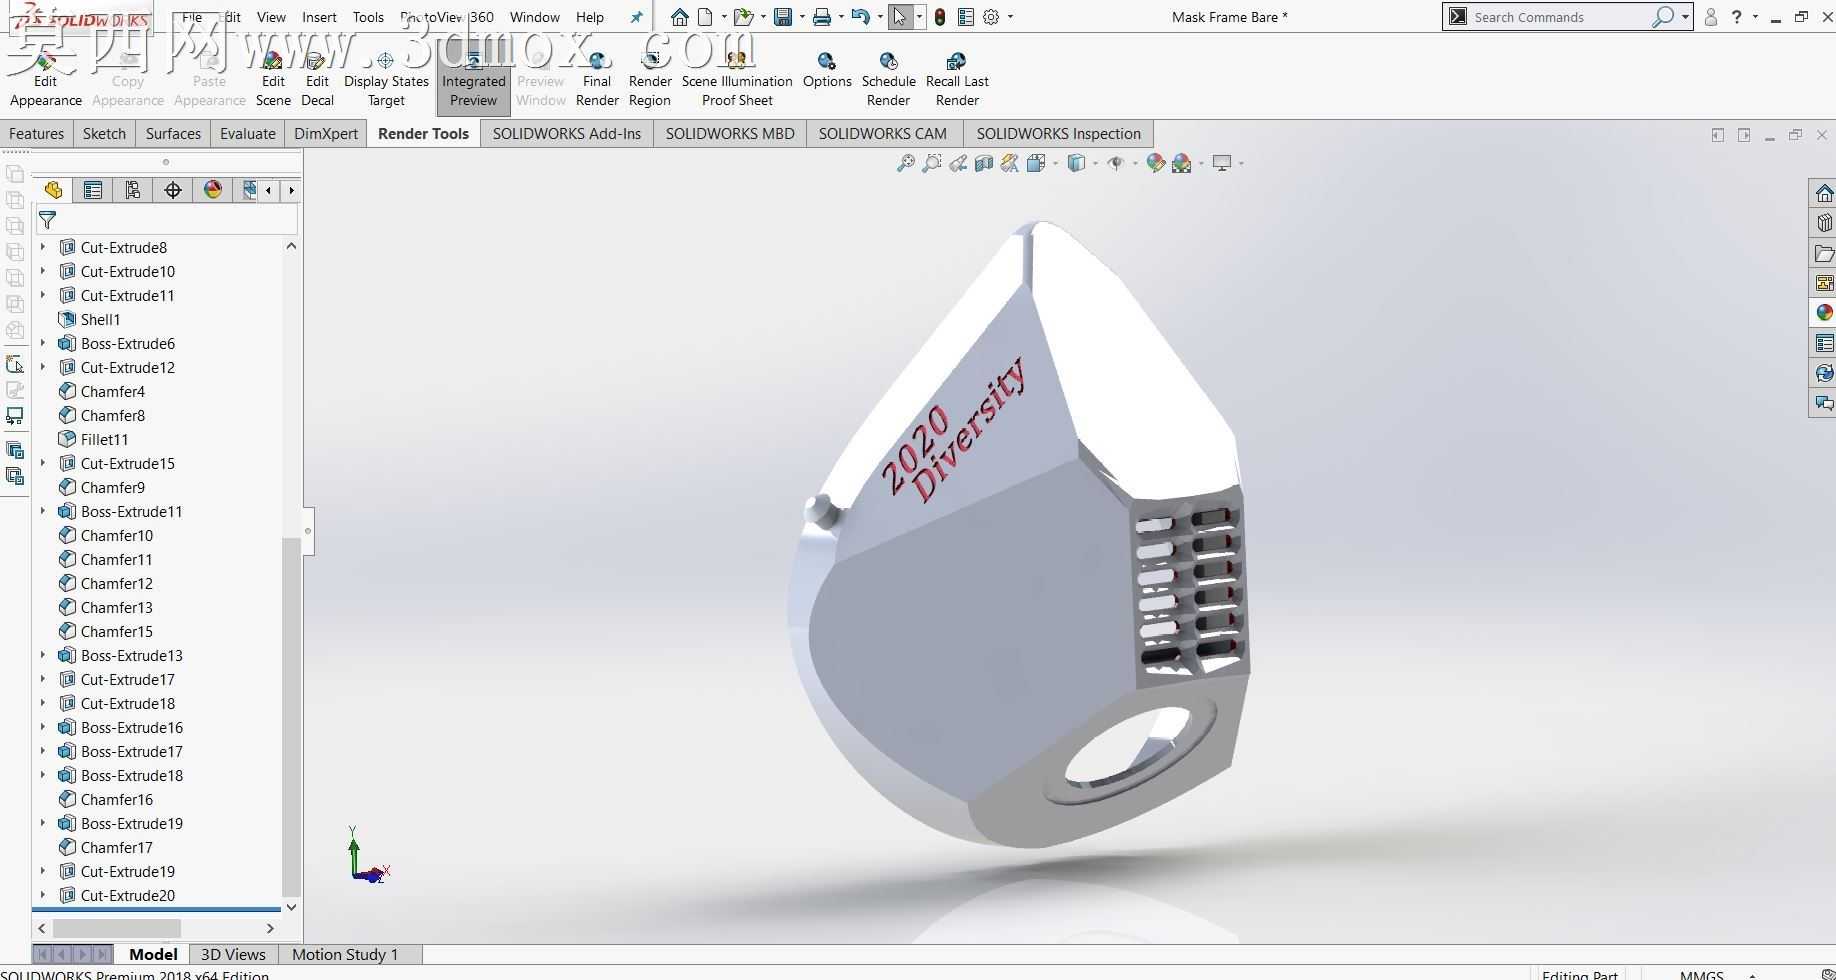
Task: Expand the Cut-Extrude8 feature node
Action: tap(42, 247)
